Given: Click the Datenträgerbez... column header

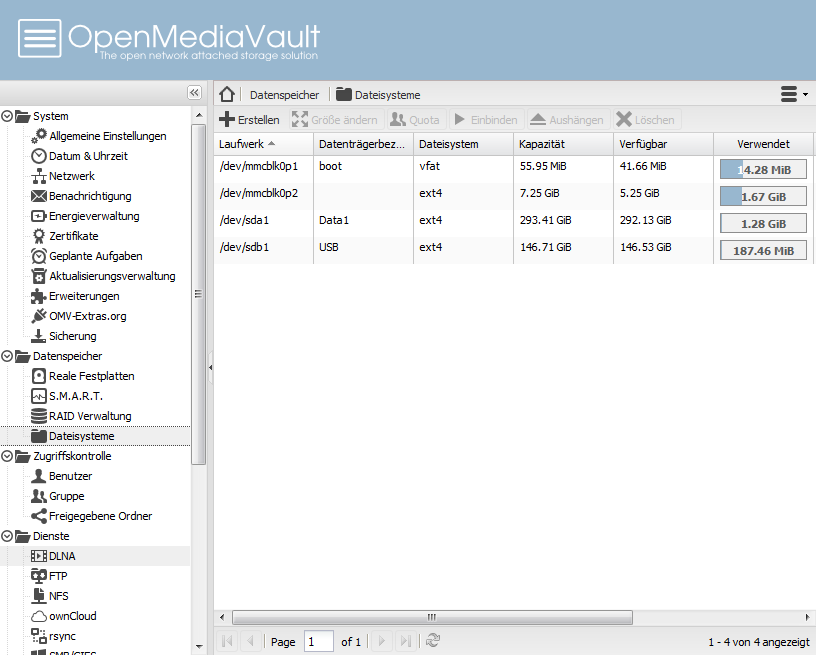Looking at the screenshot, I should click(363, 144).
